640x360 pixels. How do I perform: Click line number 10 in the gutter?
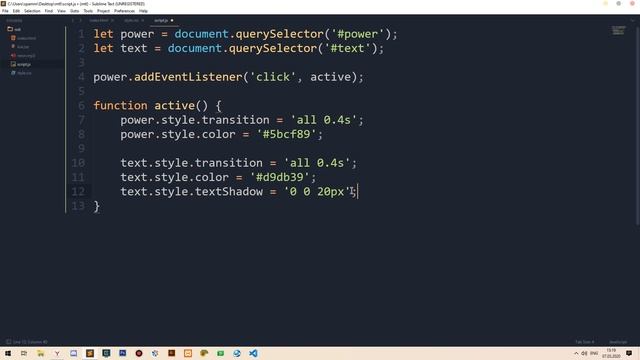click(x=78, y=163)
